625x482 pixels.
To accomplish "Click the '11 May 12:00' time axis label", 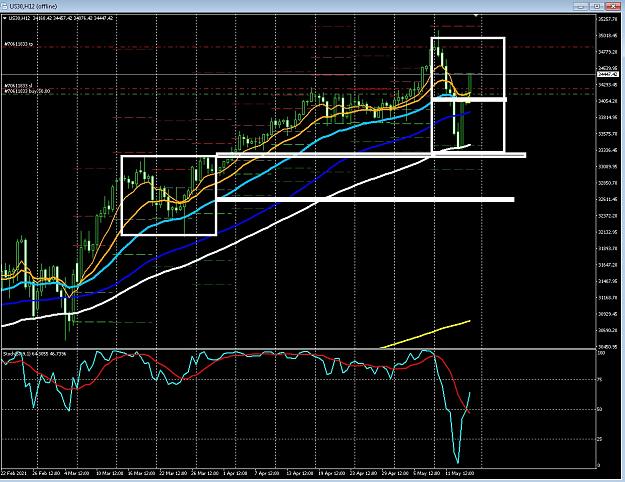I will [460, 473].
